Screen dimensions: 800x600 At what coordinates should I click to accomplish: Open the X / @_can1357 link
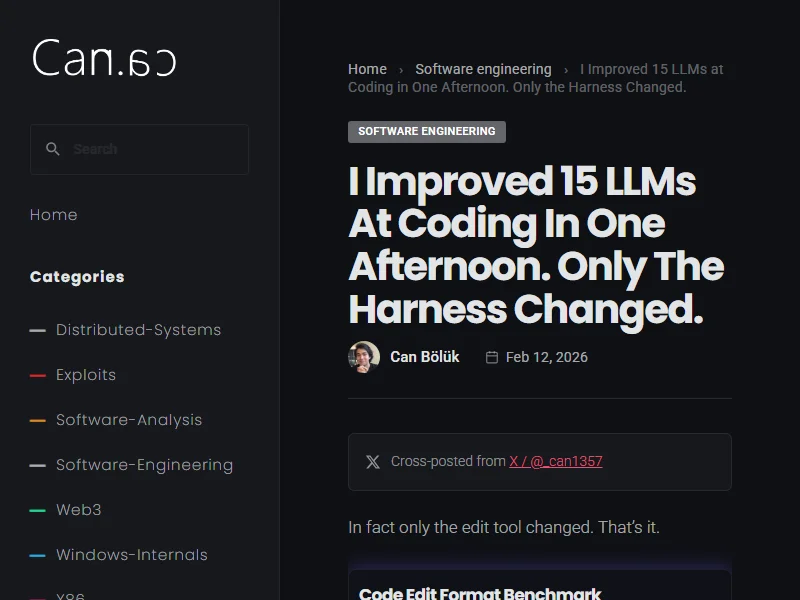(x=556, y=462)
